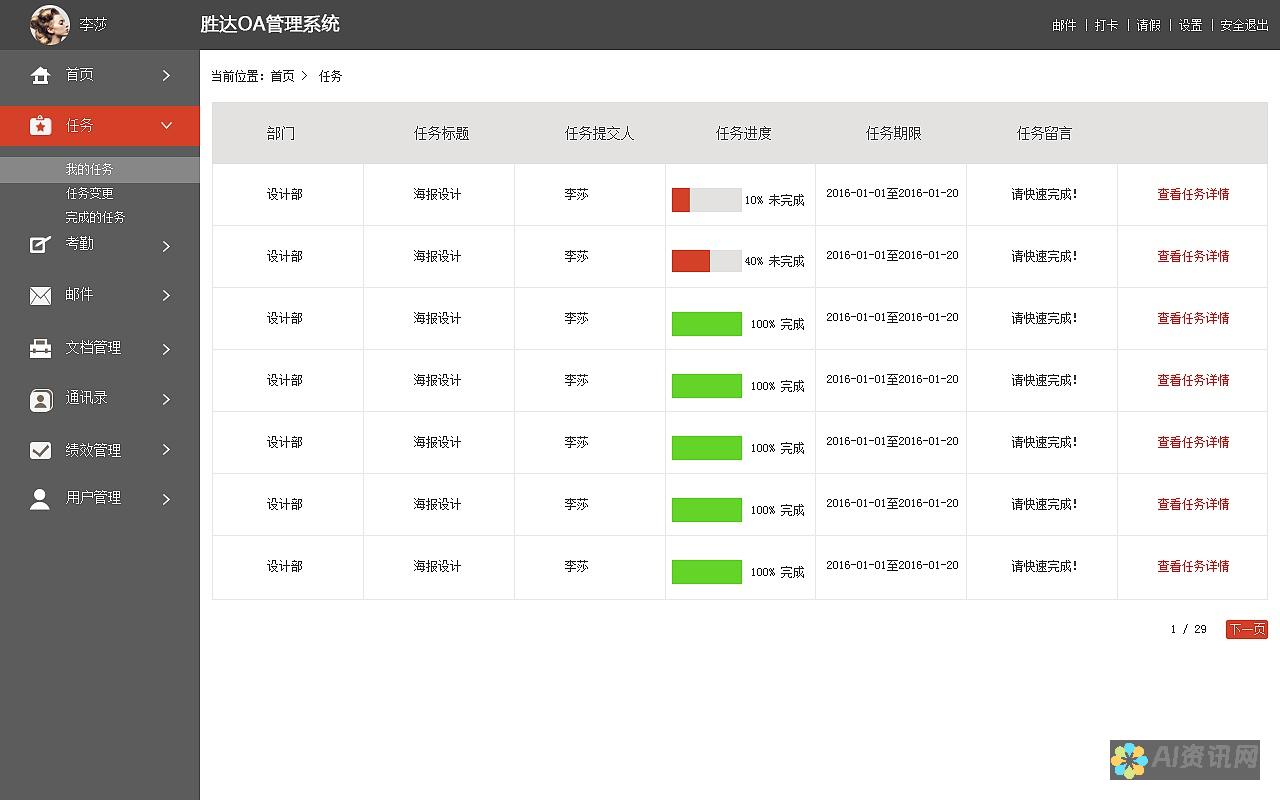Click the 邮件 envelope icon in sidebar
1280x800 pixels.
point(40,296)
